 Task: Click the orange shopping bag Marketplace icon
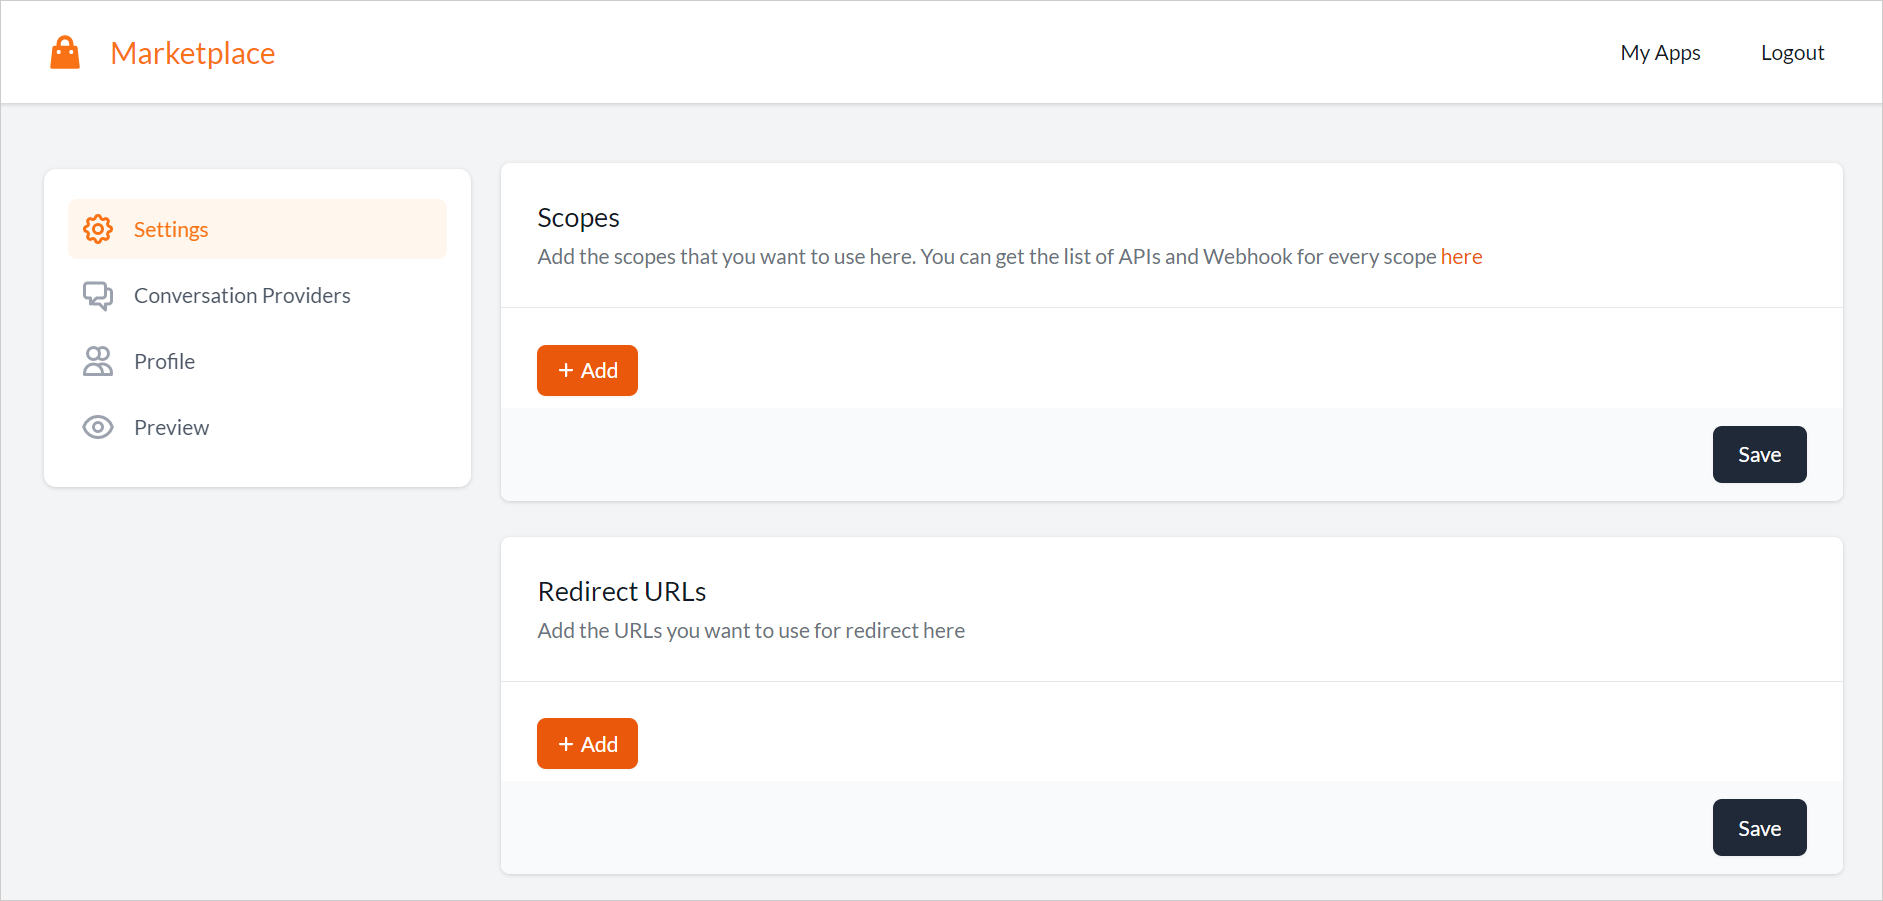coord(64,51)
